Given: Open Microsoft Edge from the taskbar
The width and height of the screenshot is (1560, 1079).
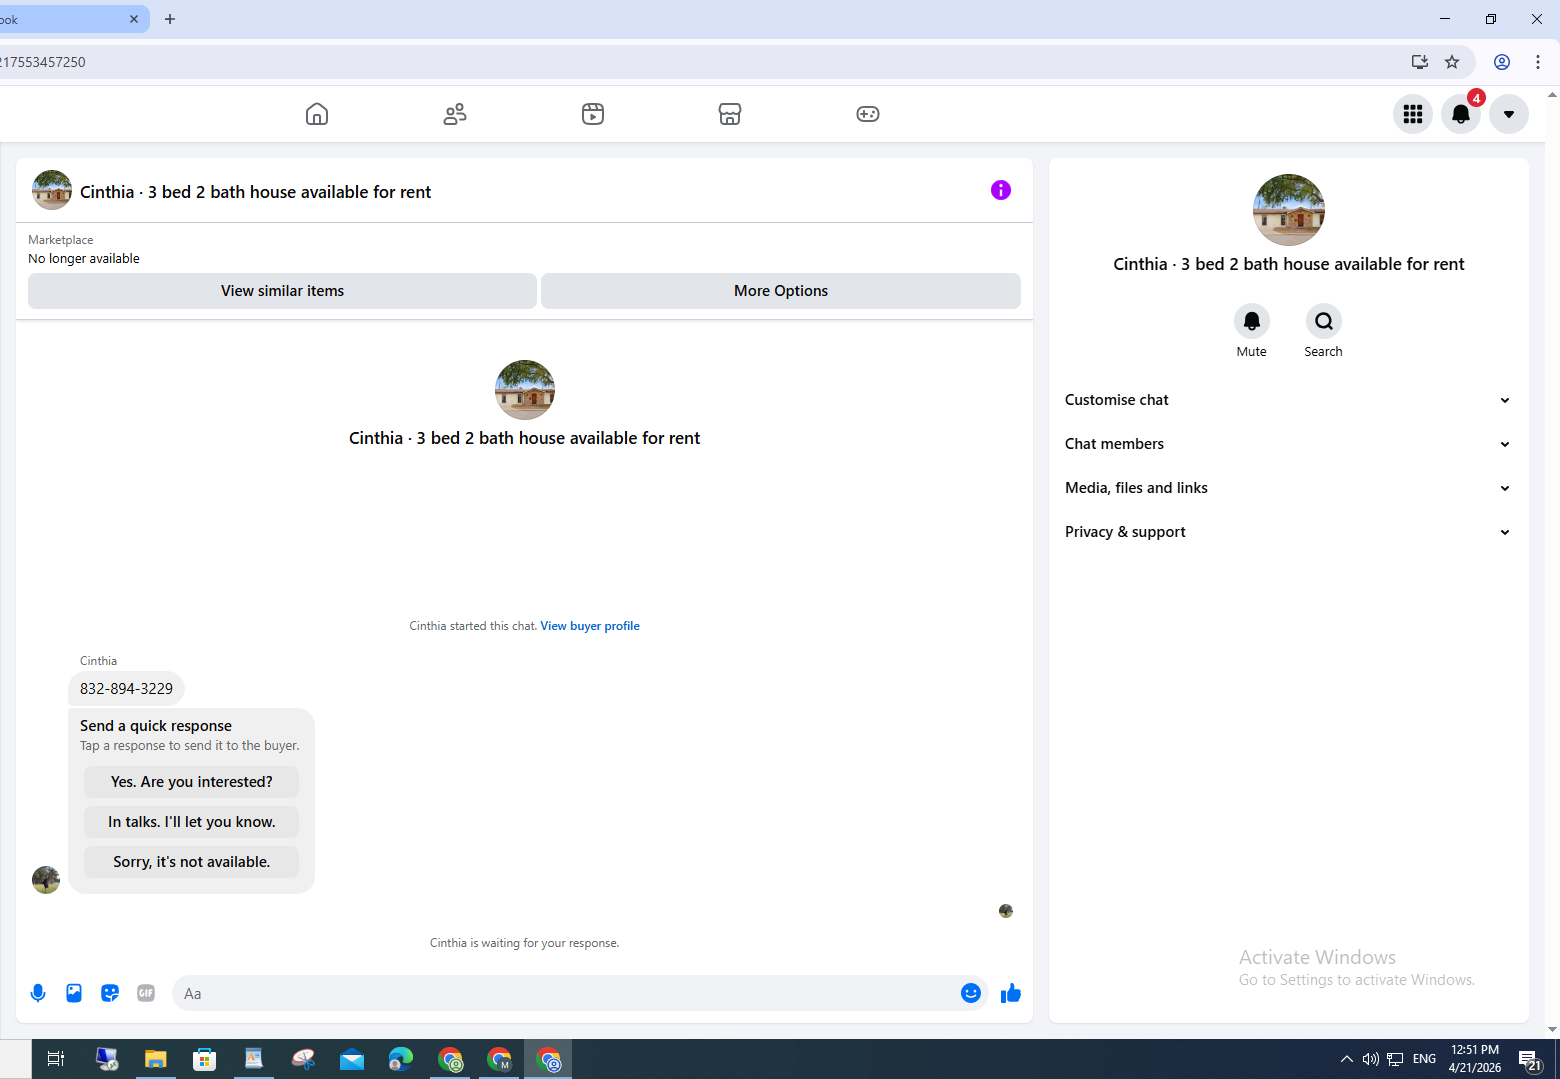Looking at the screenshot, I should coord(401,1059).
